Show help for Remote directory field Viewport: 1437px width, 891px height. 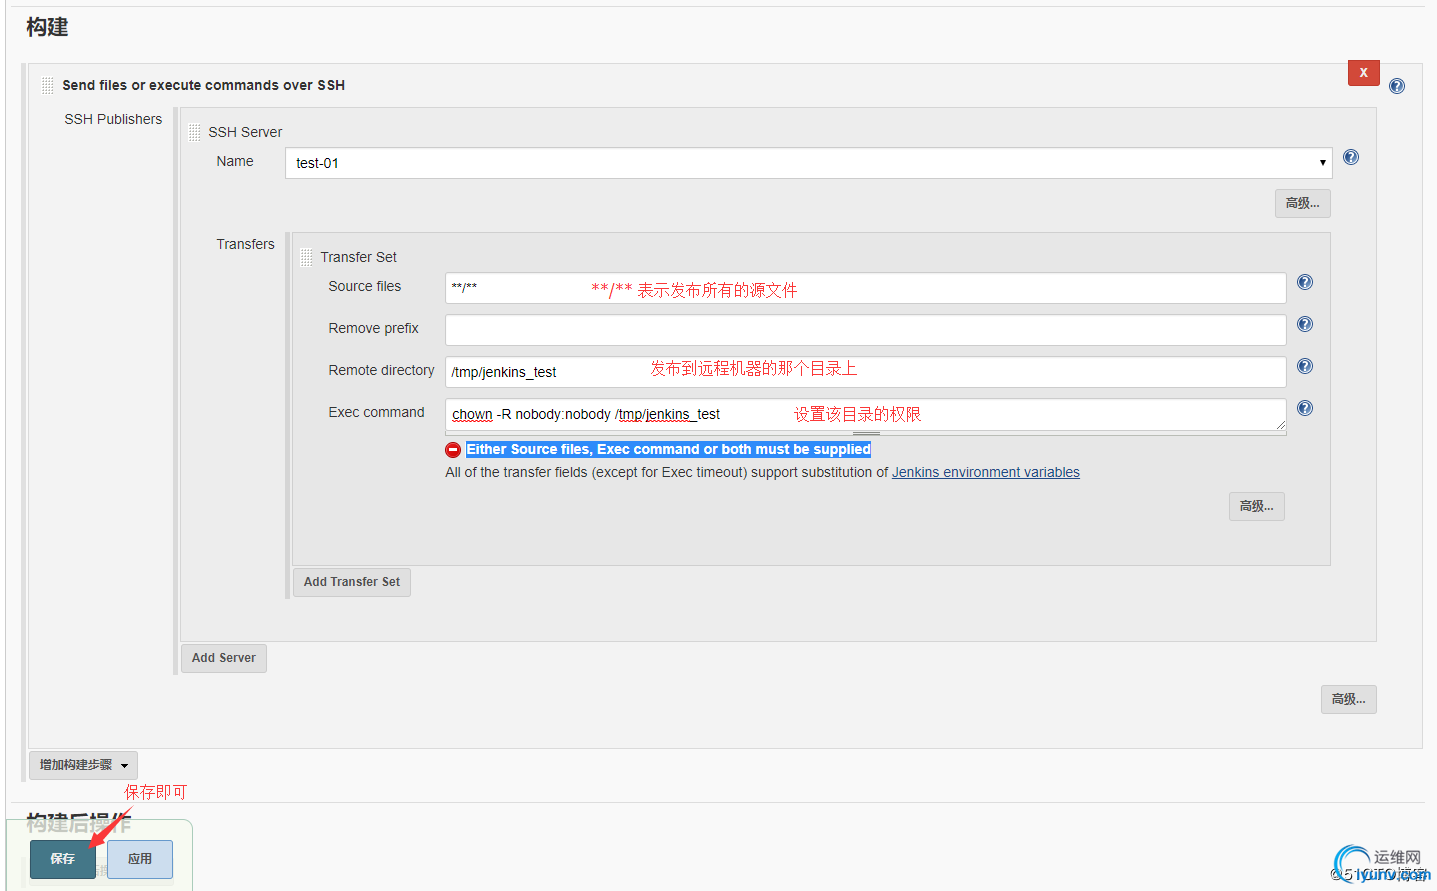pyautogui.click(x=1305, y=366)
